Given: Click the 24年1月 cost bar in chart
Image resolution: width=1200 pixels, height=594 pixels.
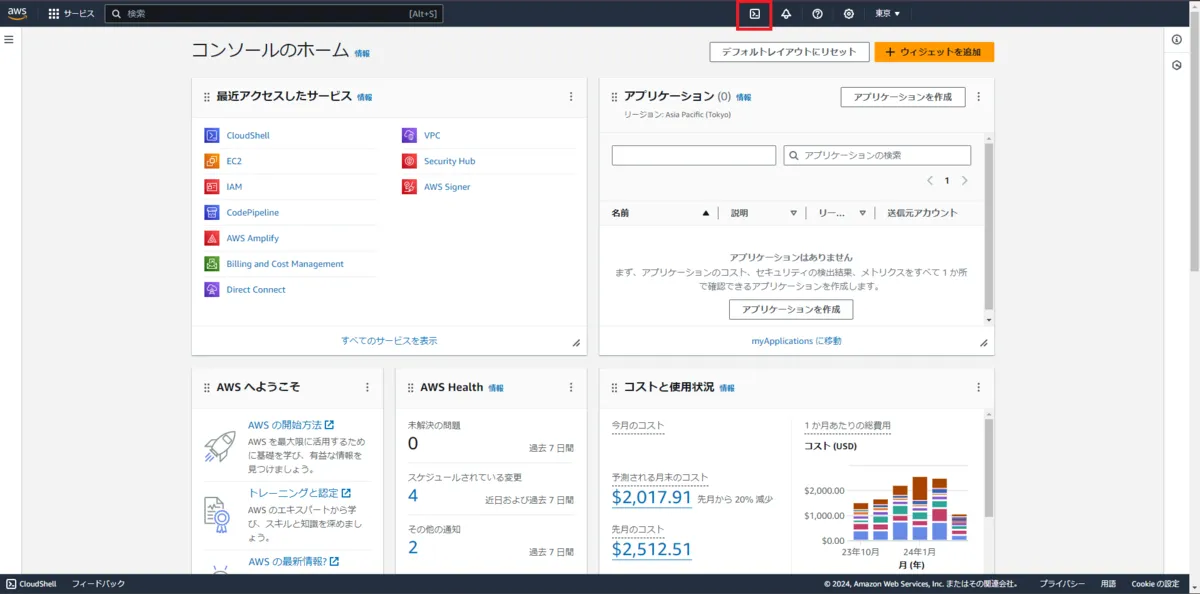Looking at the screenshot, I should (920, 508).
